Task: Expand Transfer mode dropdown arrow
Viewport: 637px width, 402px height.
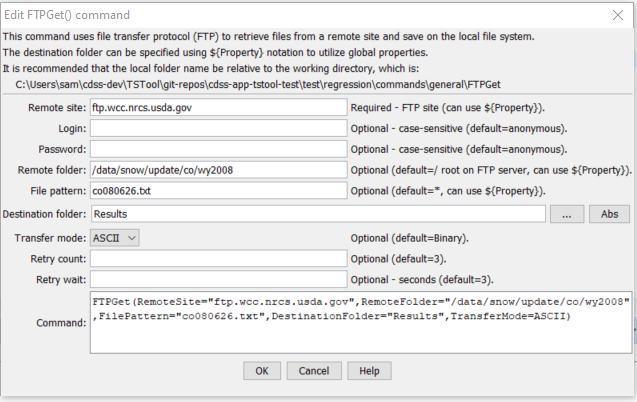Action: click(x=132, y=238)
